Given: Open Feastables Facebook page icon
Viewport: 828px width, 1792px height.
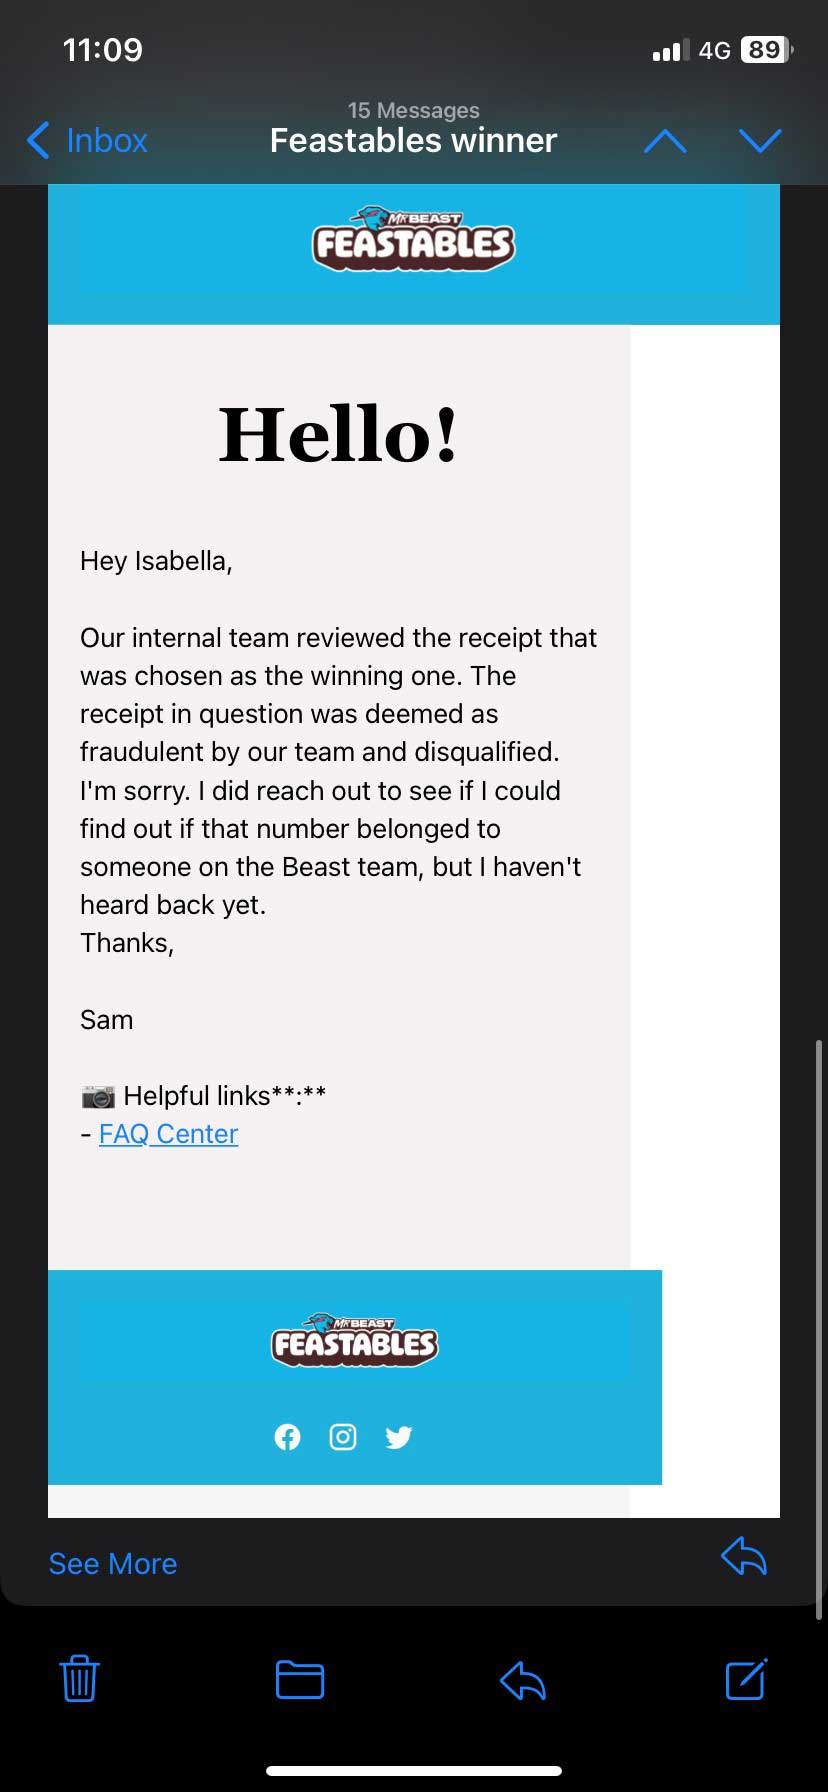Looking at the screenshot, I should coord(287,1436).
